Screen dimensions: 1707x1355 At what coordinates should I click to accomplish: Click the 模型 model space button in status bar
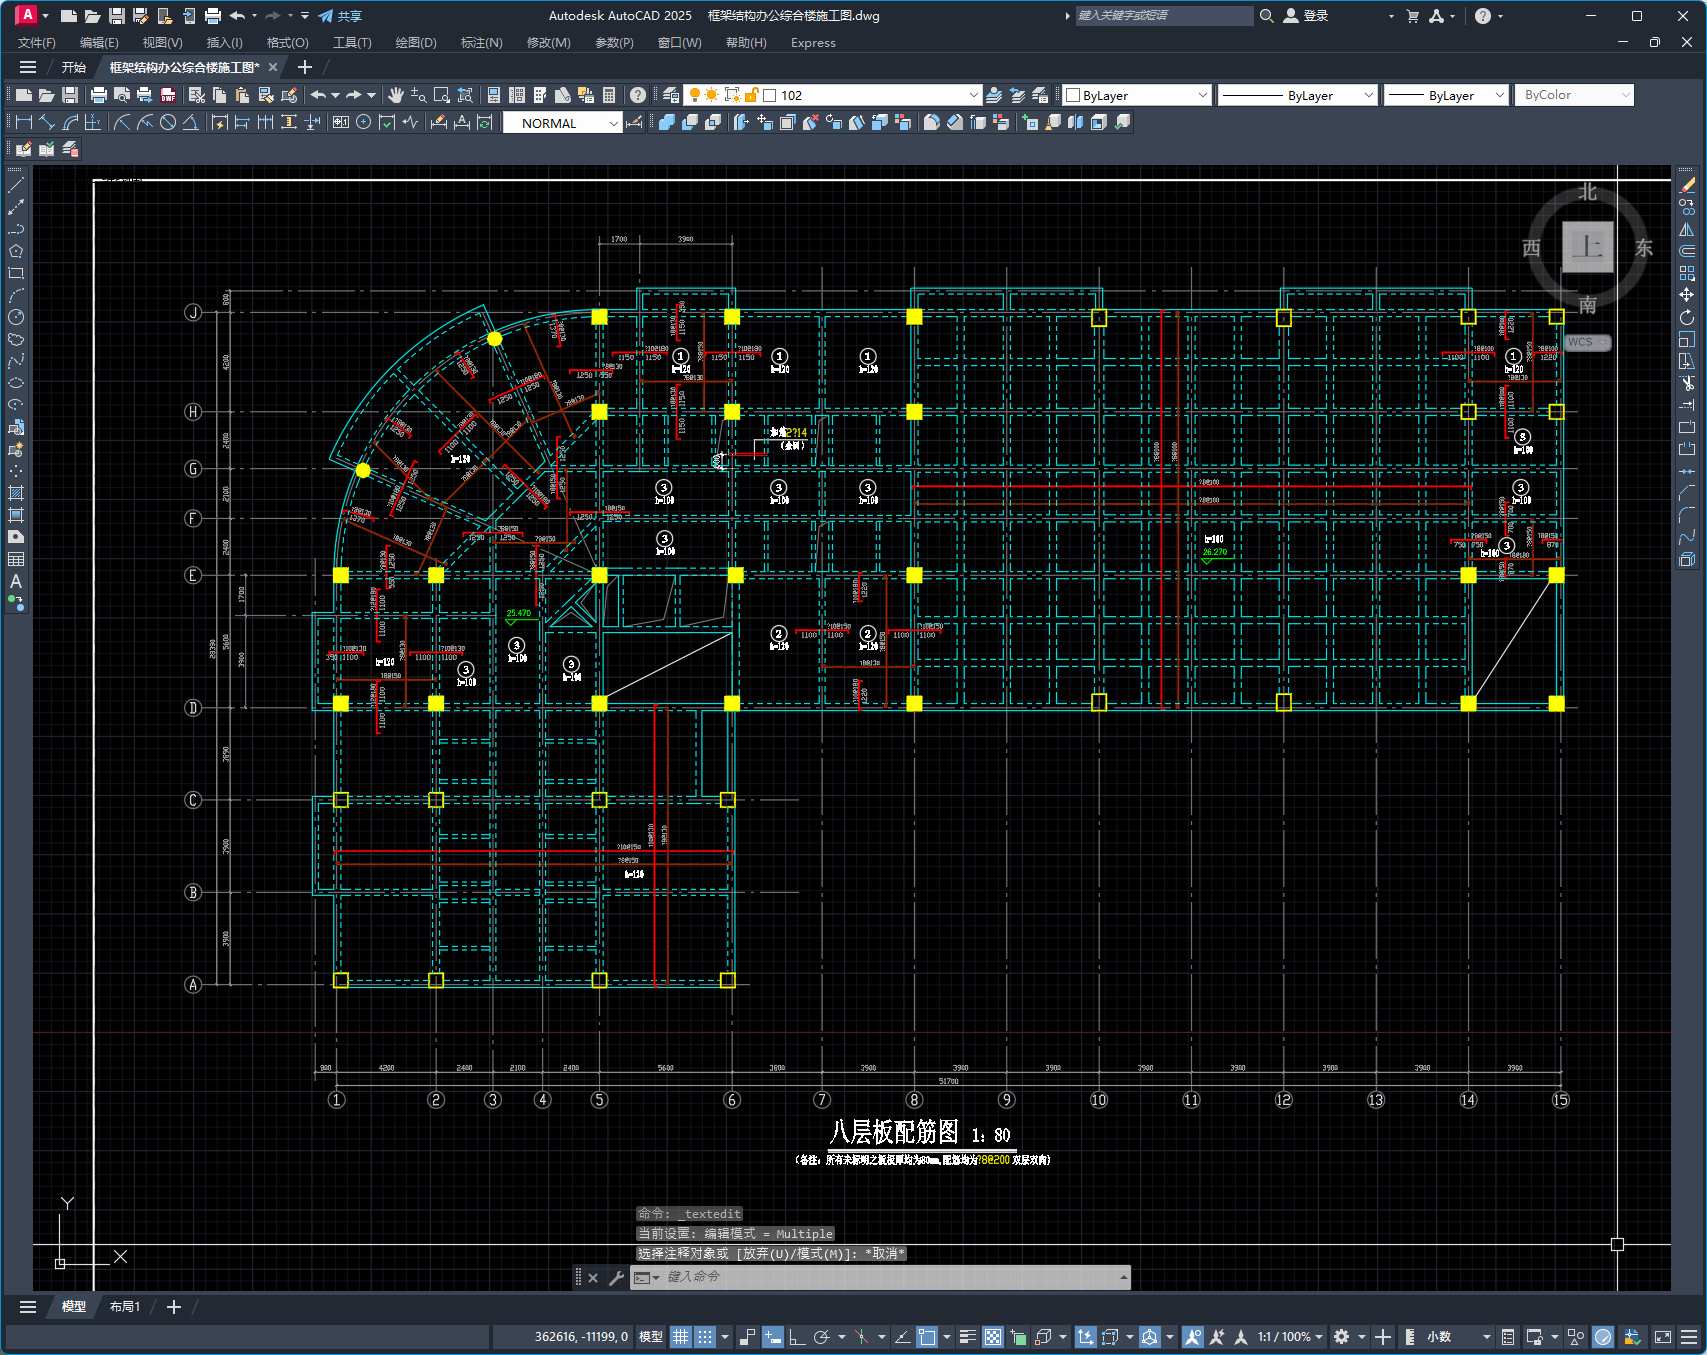point(651,1337)
